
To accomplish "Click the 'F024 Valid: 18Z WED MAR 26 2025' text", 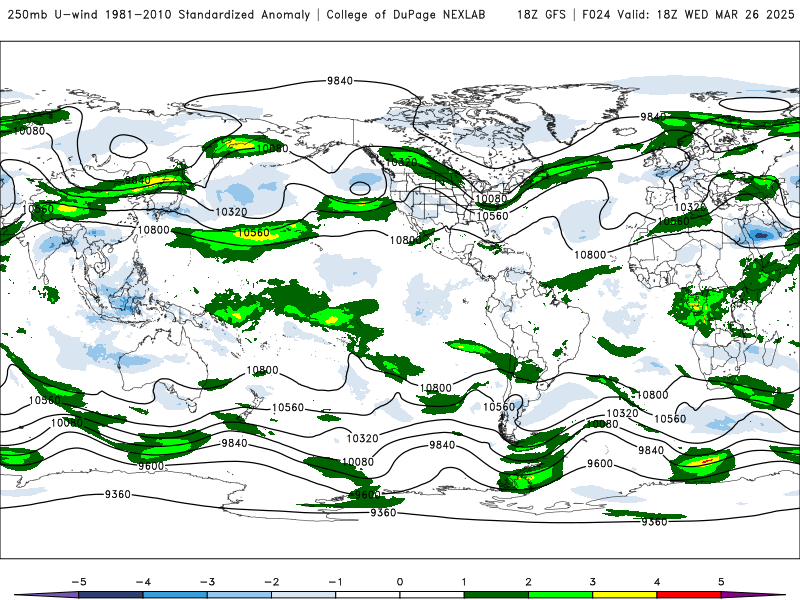I will tap(688, 15).
